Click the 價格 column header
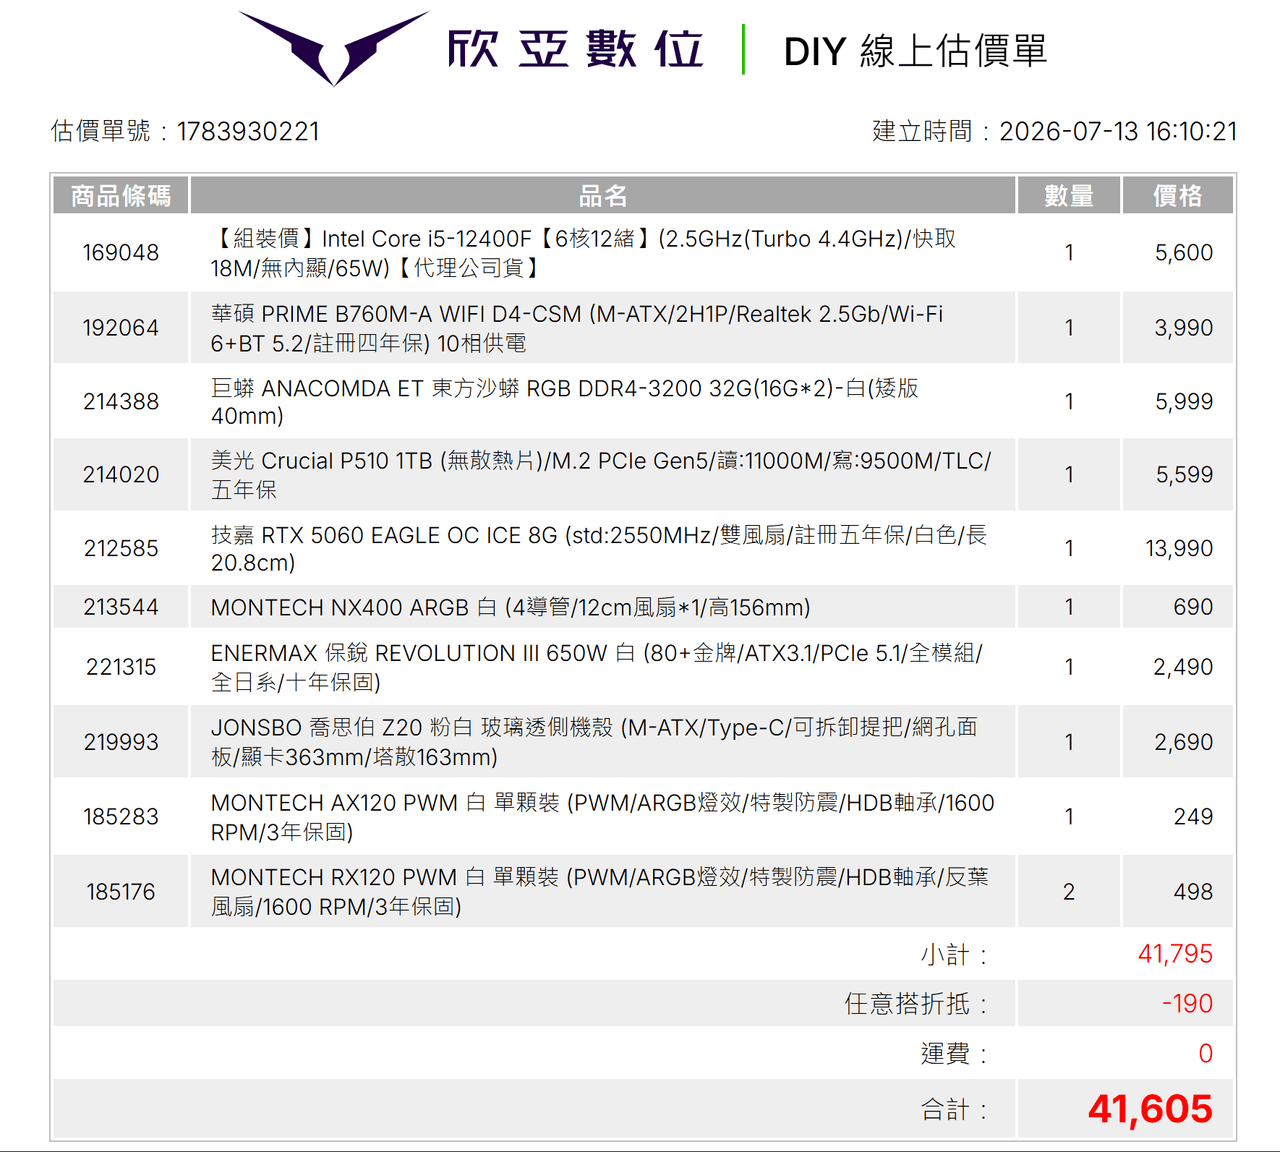This screenshot has height=1152, width=1280. (1178, 195)
